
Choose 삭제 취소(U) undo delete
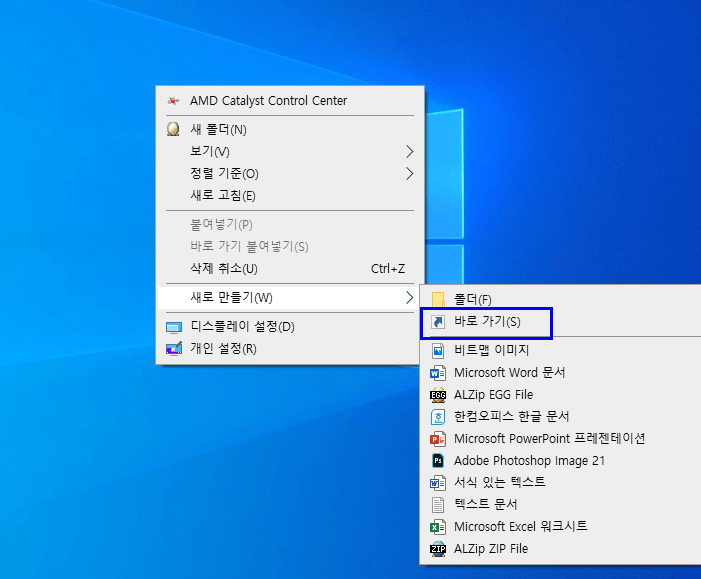click(x=290, y=268)
